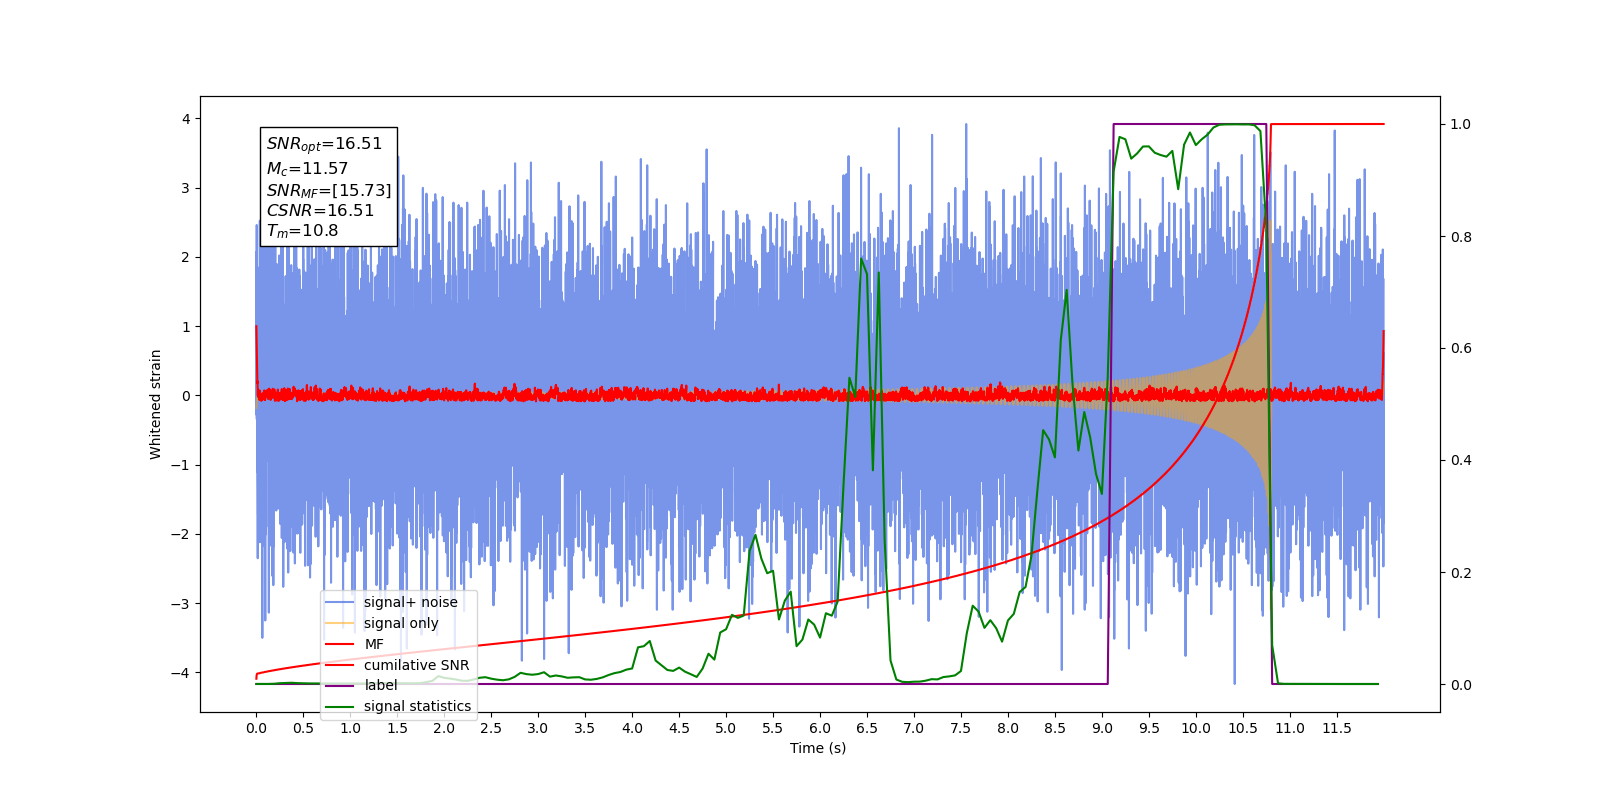Click the 2.5 x-axis tick label
Viewport: 1600px width, 800px height.
click(491, 728)
